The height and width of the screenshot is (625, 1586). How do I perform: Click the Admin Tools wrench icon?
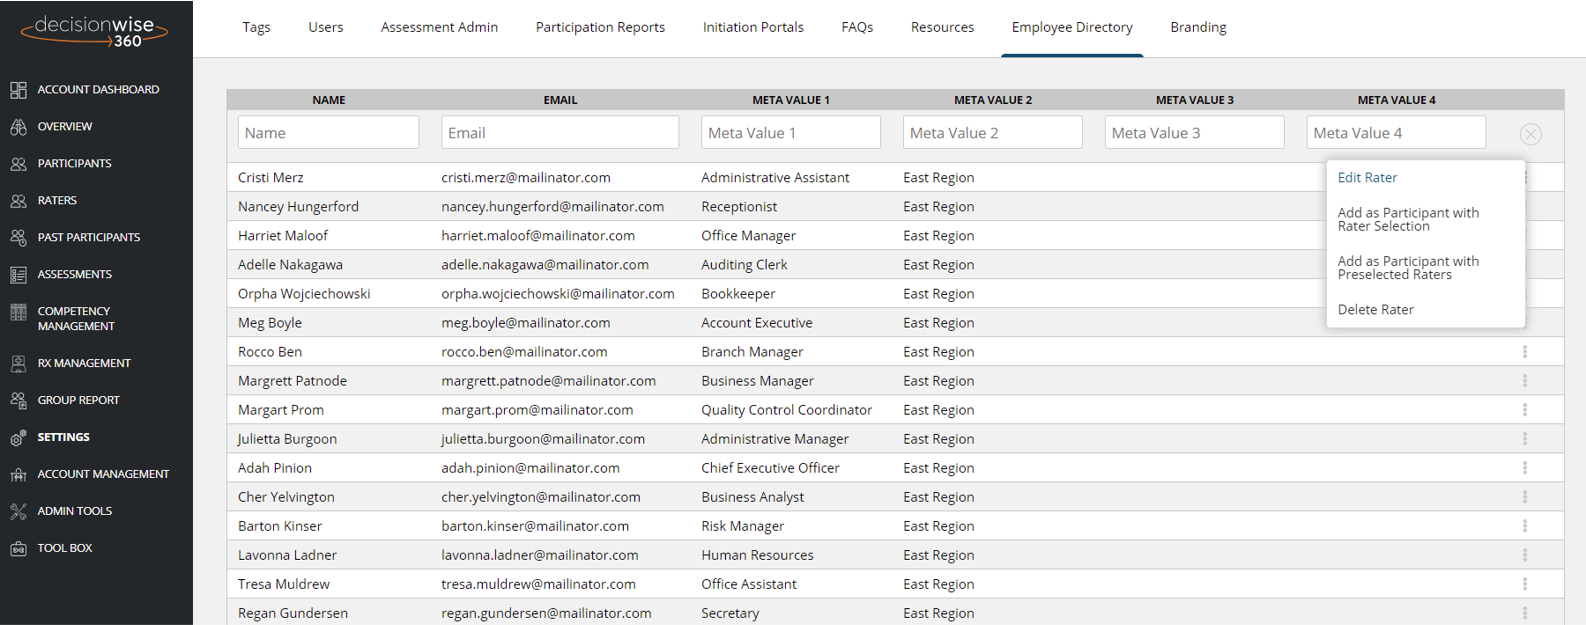point(18,512)
